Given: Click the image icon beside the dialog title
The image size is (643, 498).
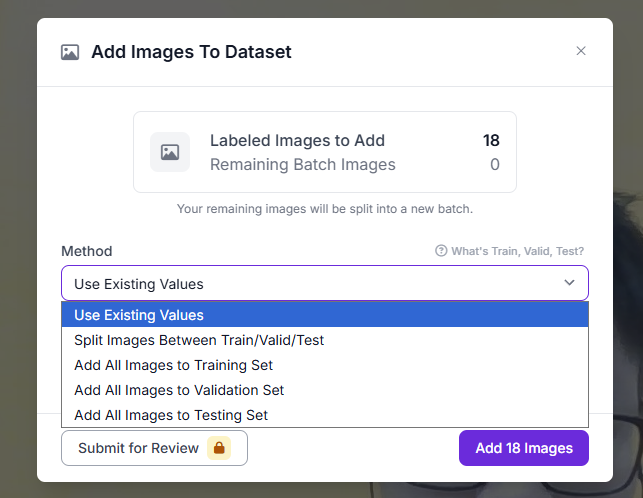Looking at the screenshot, I should point(70,52).
